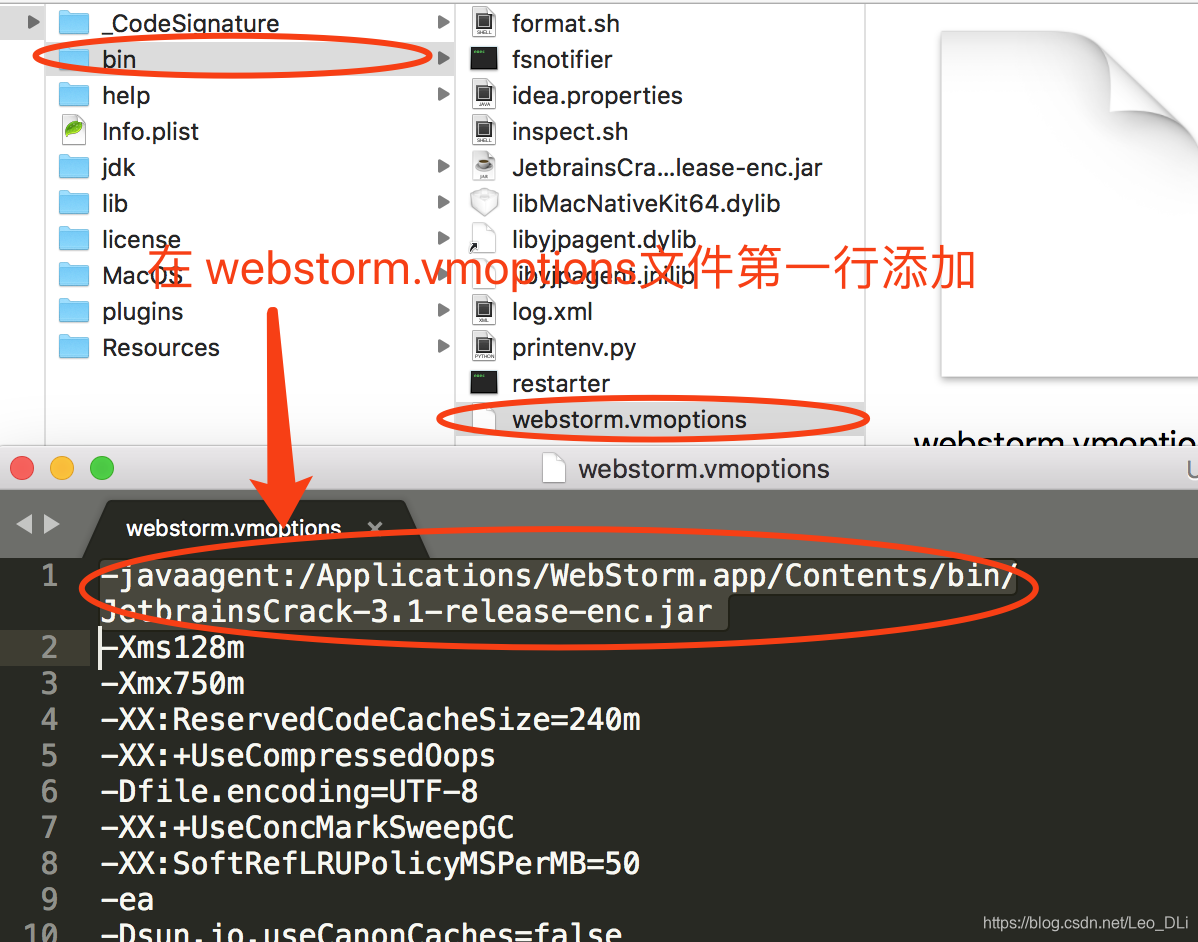Select the license folder icon
Viewport: 1198px width, 942px height.
[74, 238]
